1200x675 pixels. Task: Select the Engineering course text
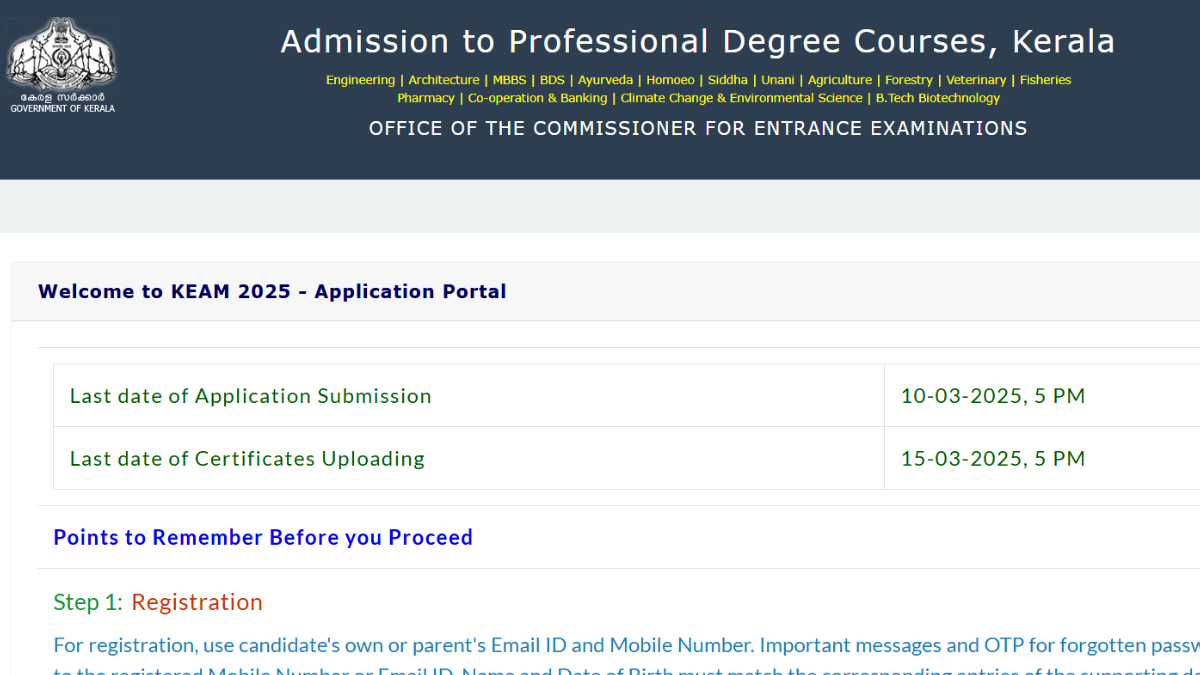(360, 80)
